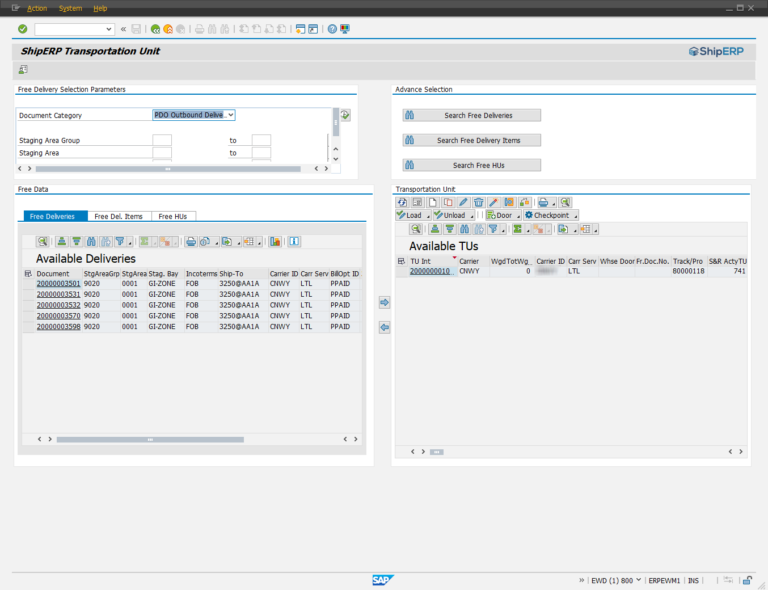768x590 pixels.
Task: Expand the Checkpoint button dropdown arrow
Action: (576, 216)
